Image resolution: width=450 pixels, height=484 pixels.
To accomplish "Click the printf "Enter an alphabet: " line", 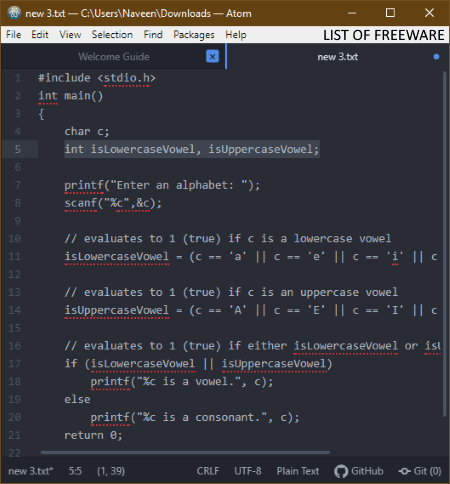I will tap(162, 185).
